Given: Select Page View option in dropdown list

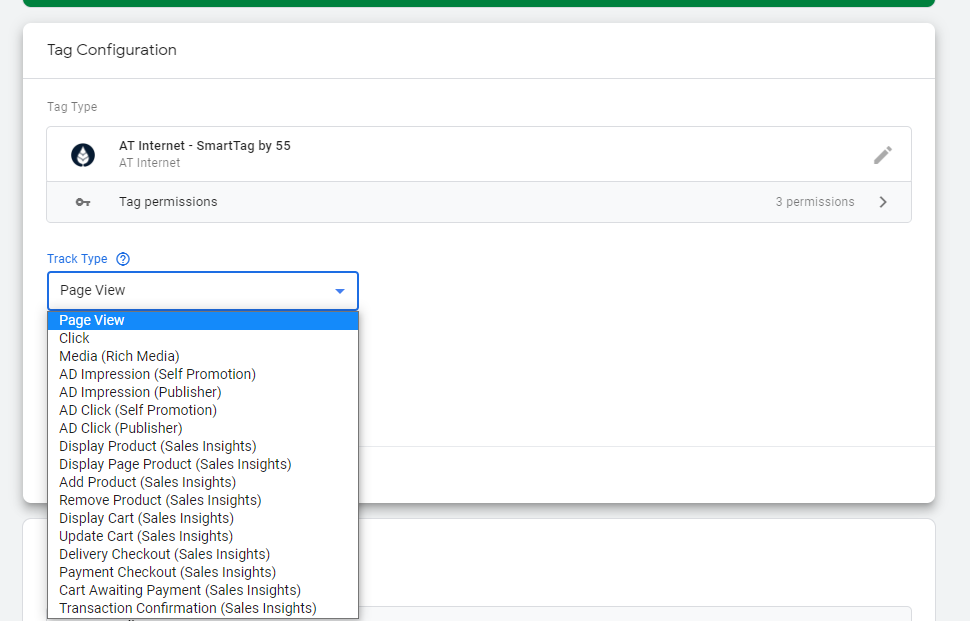Looking at the screenshot, I should (92, 320).
